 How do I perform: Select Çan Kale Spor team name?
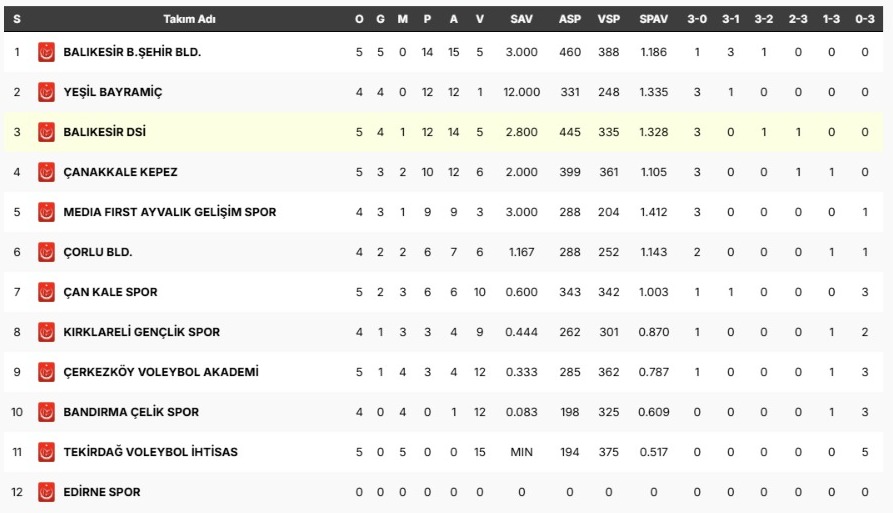click(x=110, y=292)
